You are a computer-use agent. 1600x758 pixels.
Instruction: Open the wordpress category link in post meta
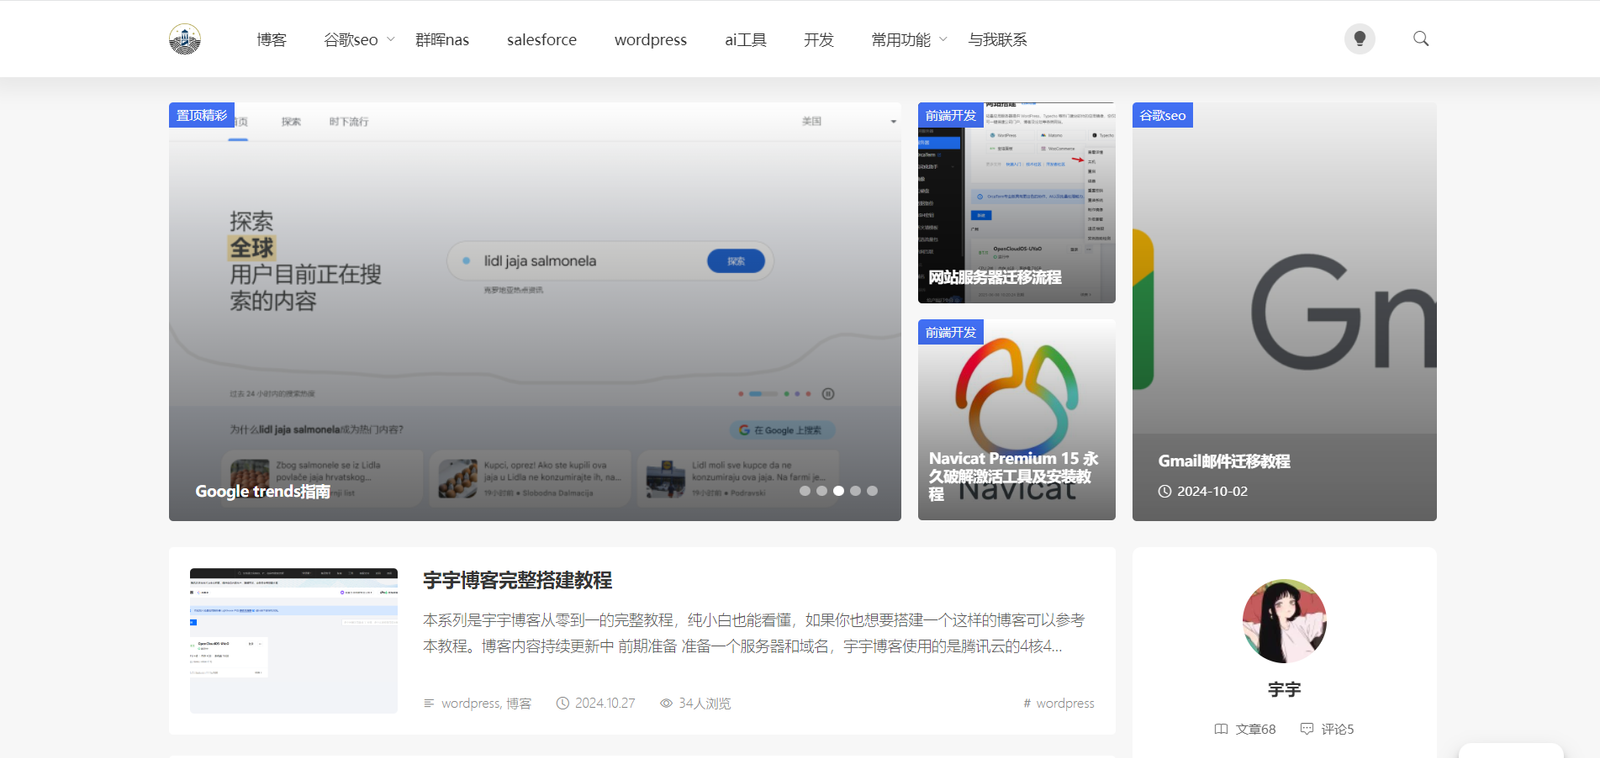point(471,703)
